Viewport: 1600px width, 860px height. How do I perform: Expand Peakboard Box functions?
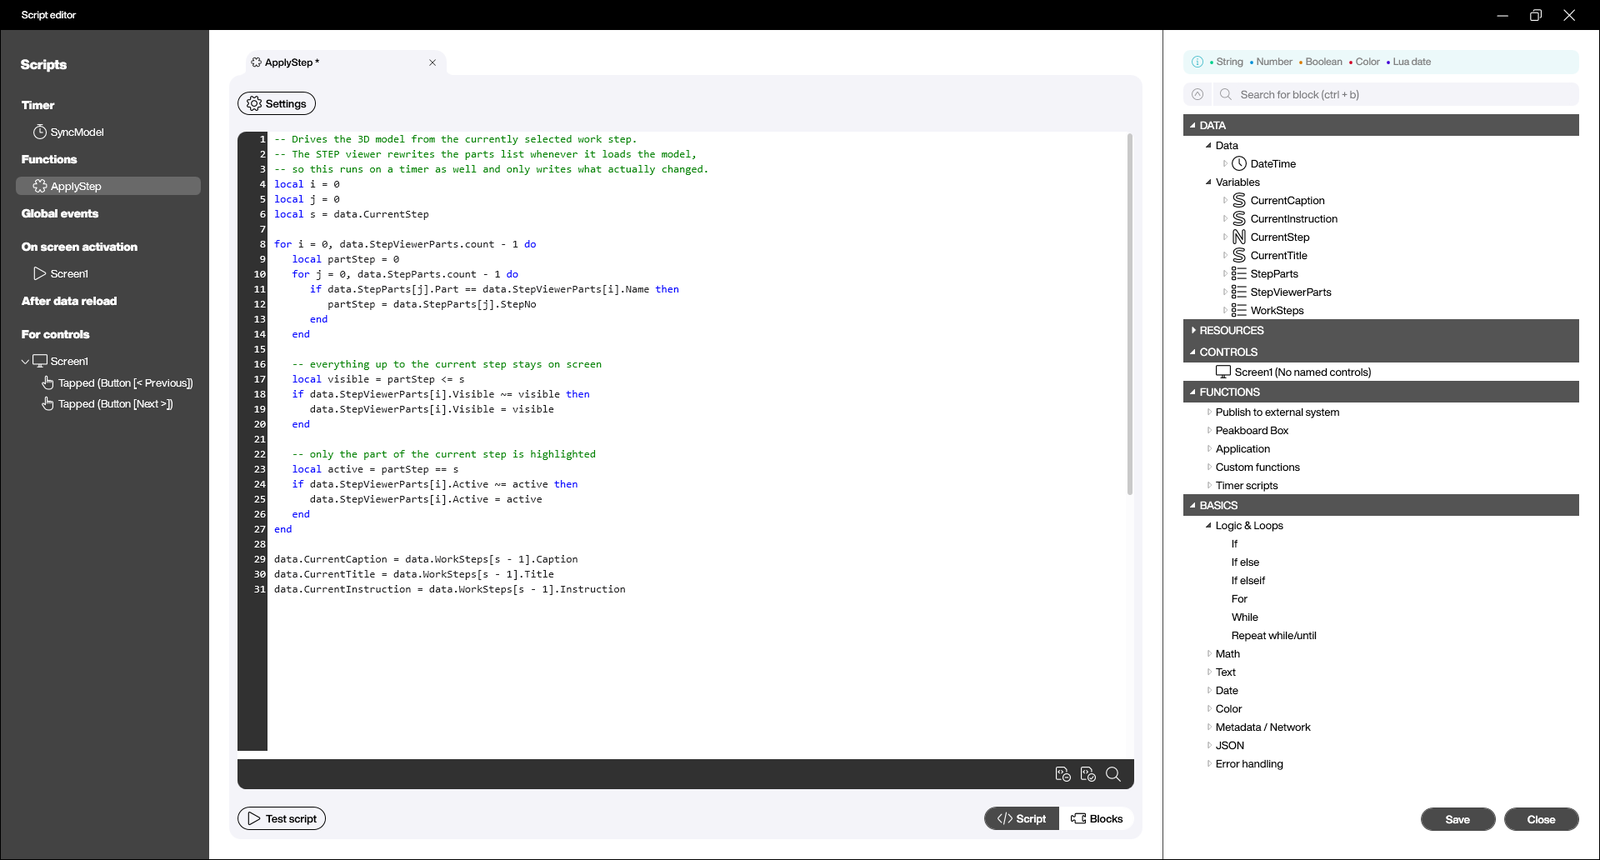click(x=1208, y=431)
